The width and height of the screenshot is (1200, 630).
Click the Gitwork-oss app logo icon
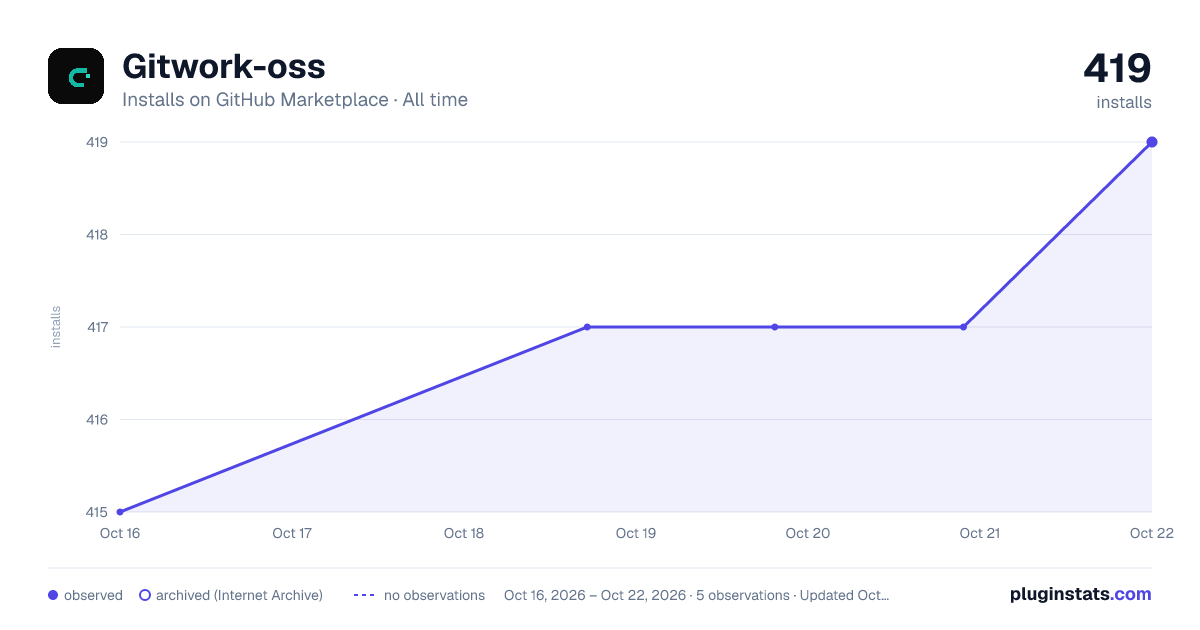(76, 76)
